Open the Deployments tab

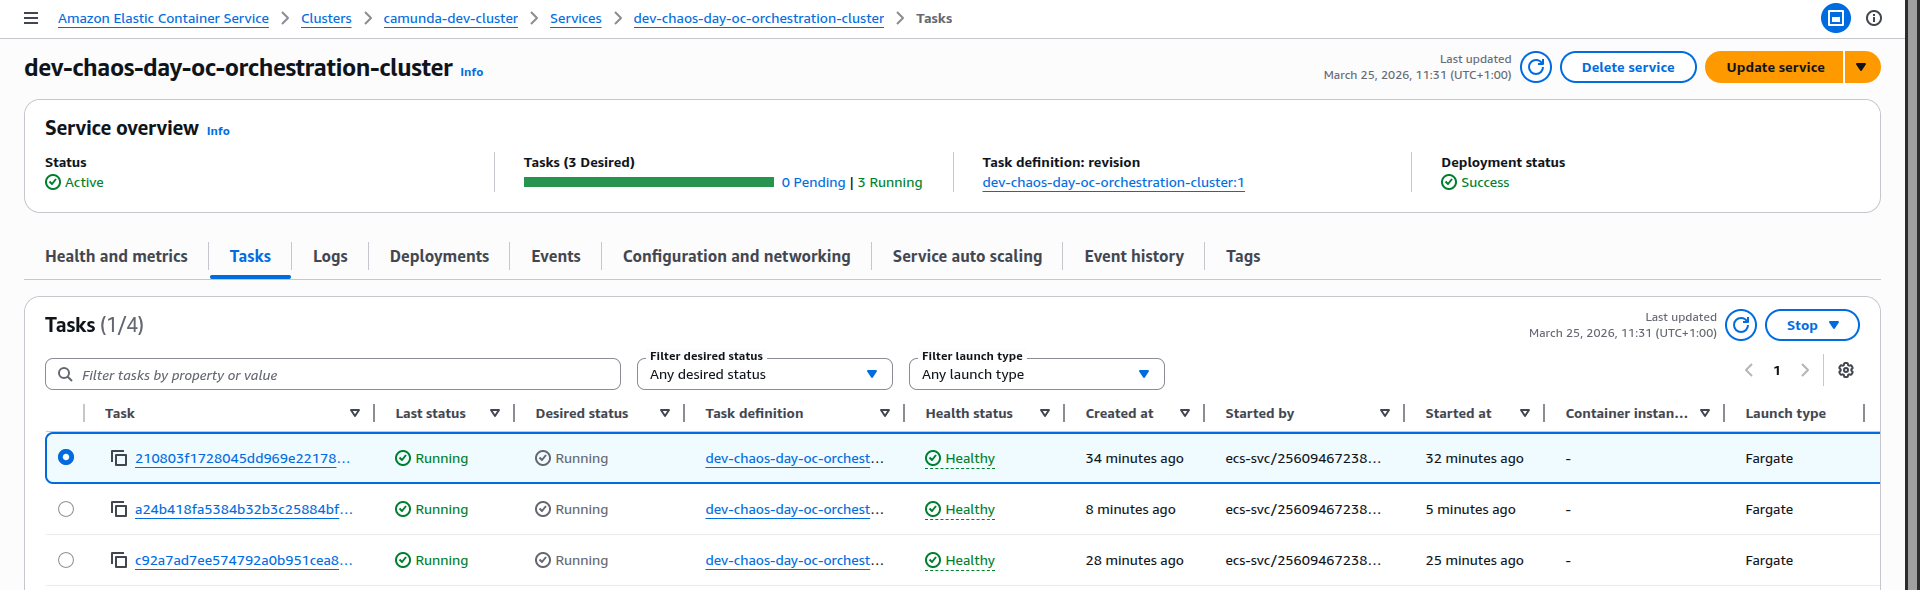[439, 256]
